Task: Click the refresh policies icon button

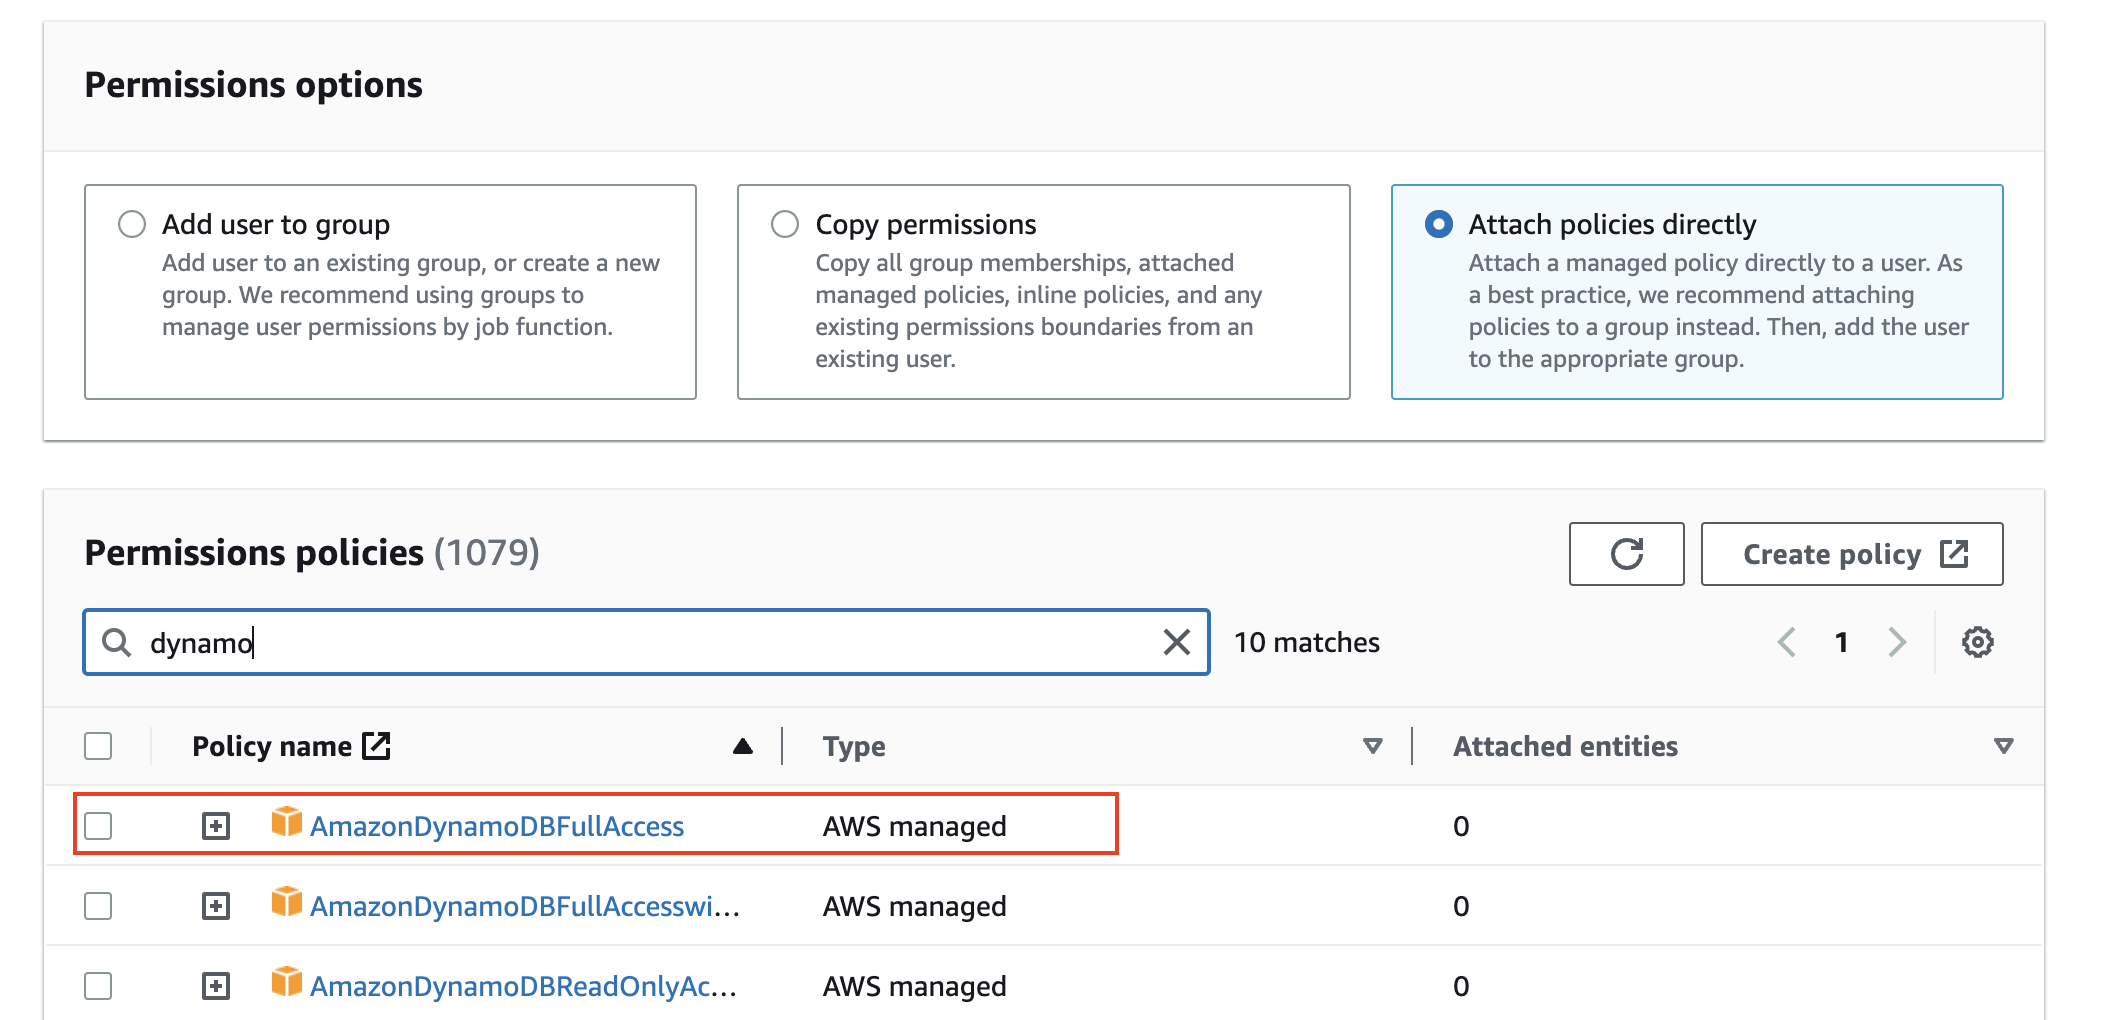Action: coord(1626,554)
